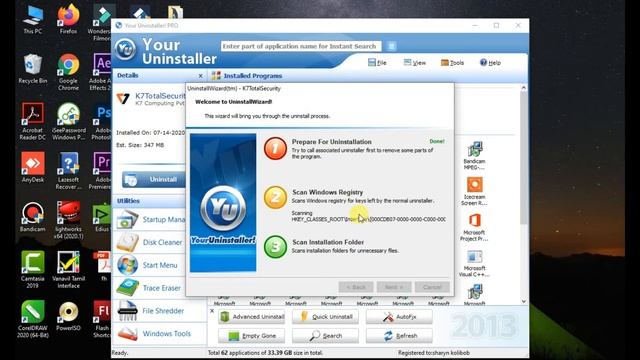Open Lazesoft Recover desktop shortcut

[69, 171]
